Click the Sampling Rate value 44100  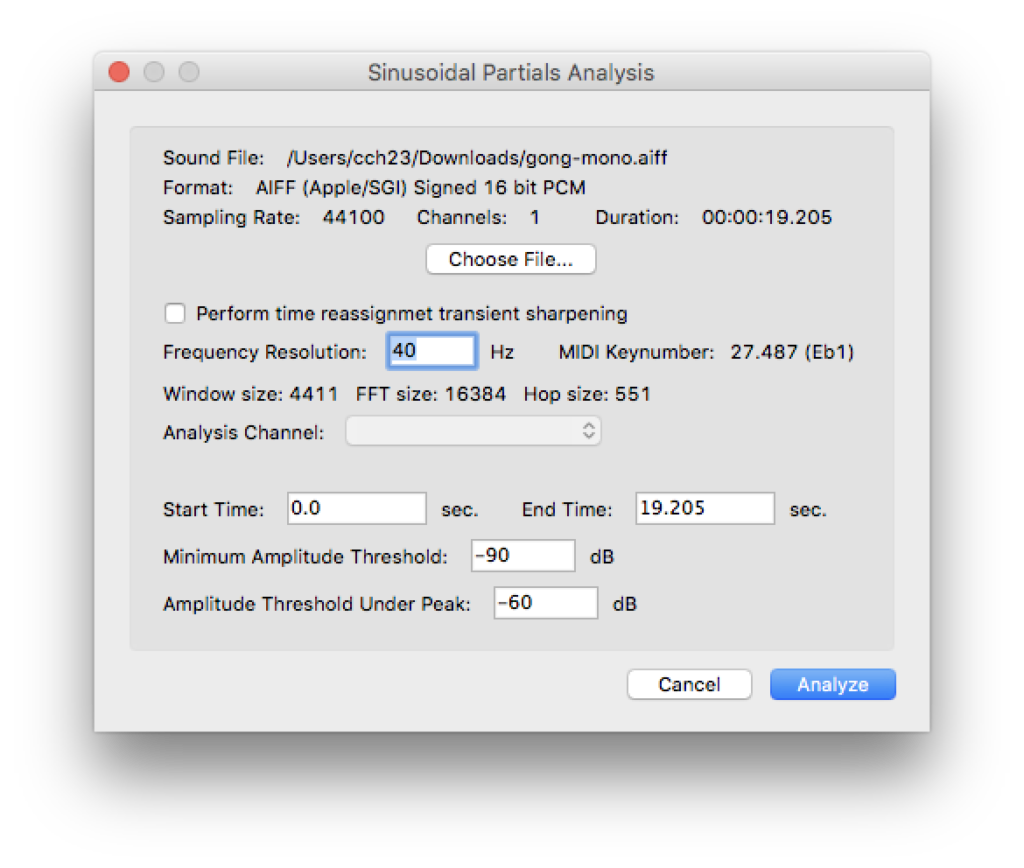[353, 217]
